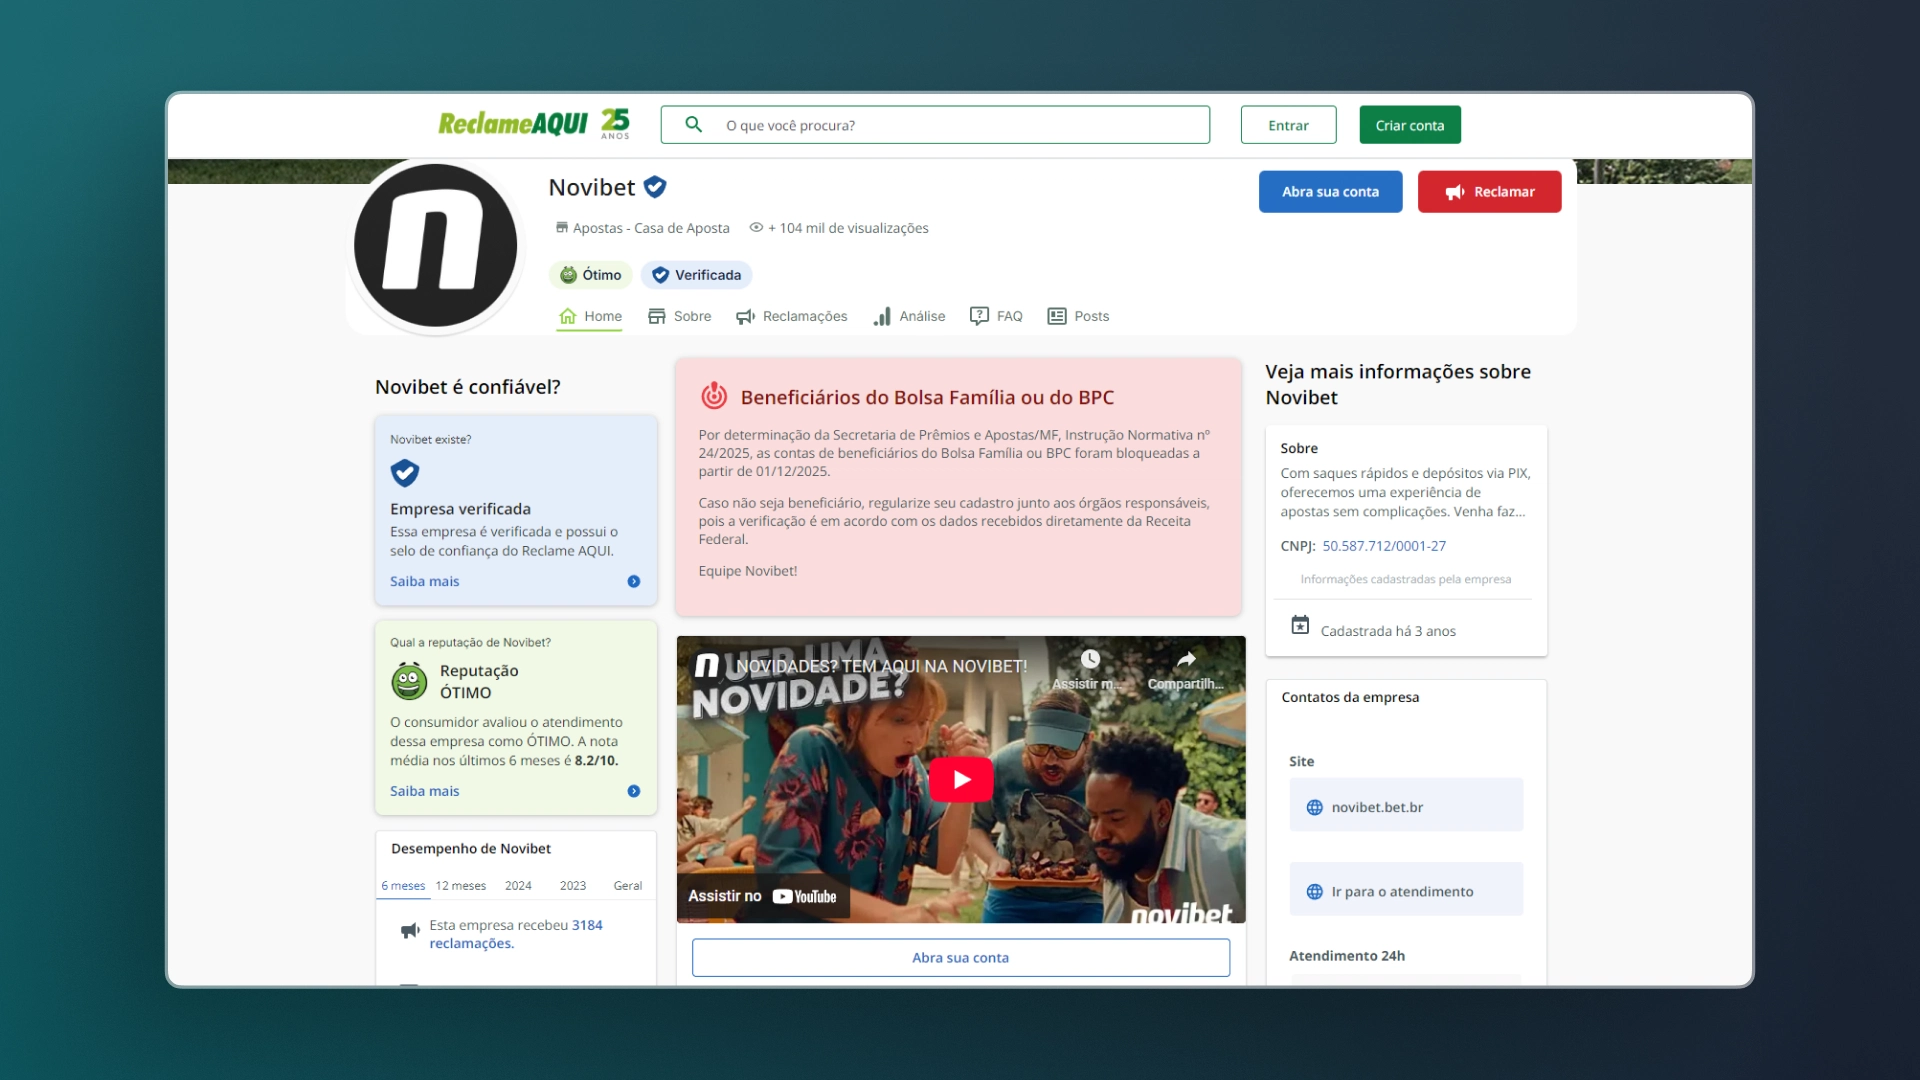This screenshot has width=1920, height=1080.
Task: Click the 'Beneficiários do Bolsa Família ou do BPC' heading
Action: click(x=927, y=397)
